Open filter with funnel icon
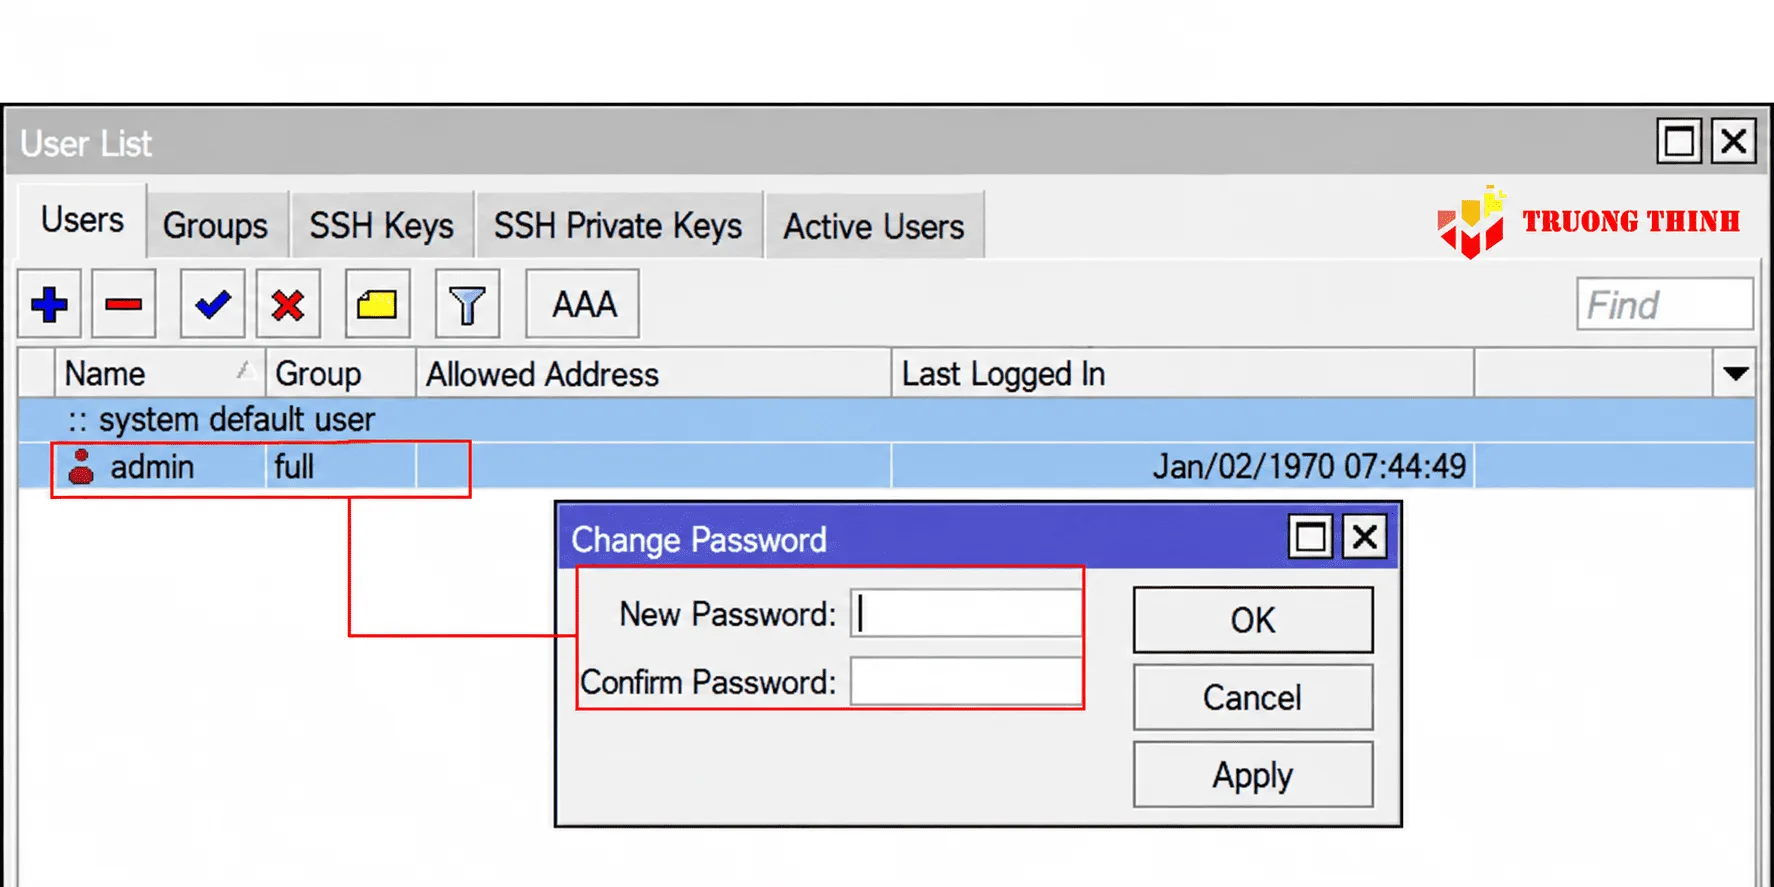 click(x=467, y=304)
